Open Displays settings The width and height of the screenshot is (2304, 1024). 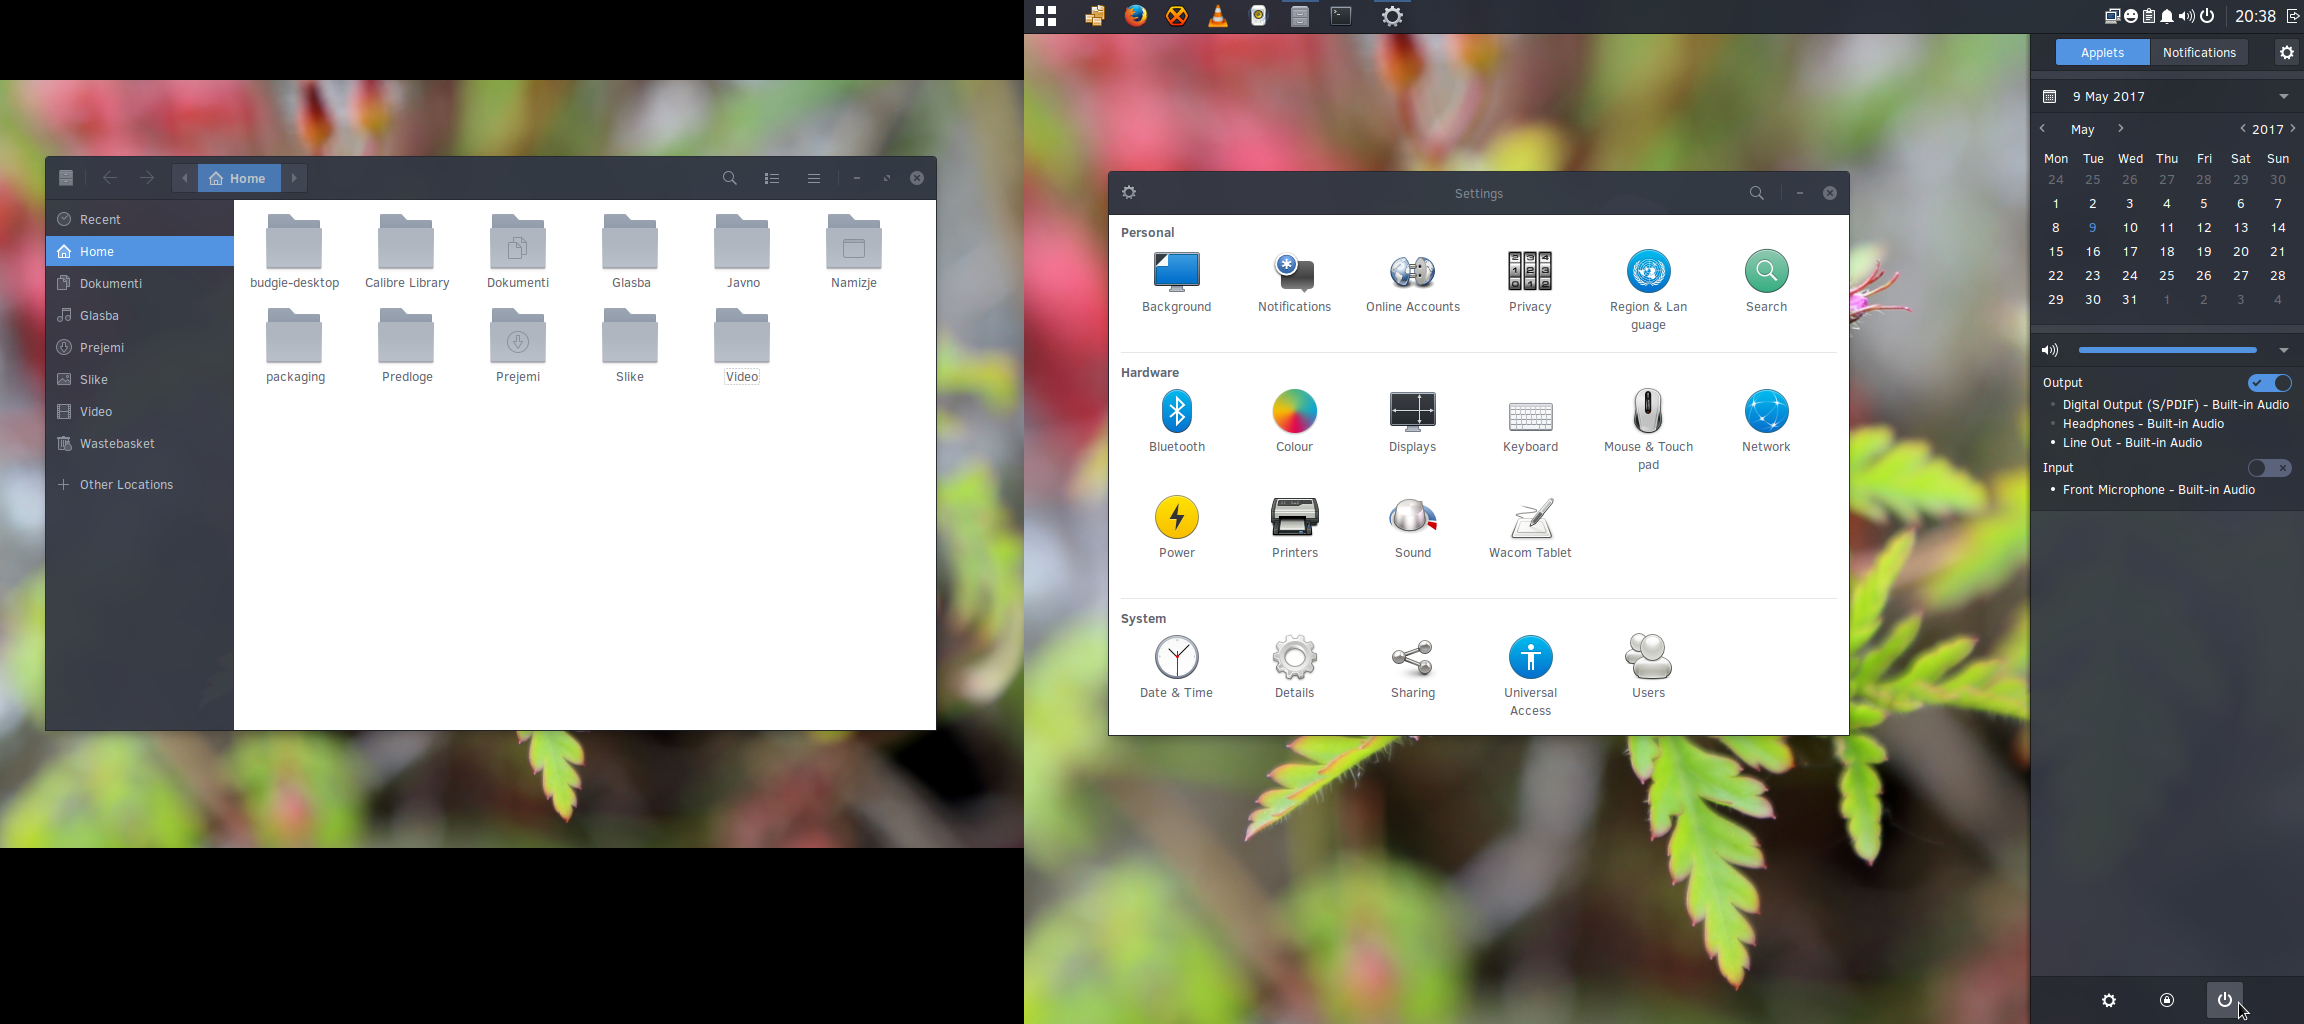[x=1412, y=422]
